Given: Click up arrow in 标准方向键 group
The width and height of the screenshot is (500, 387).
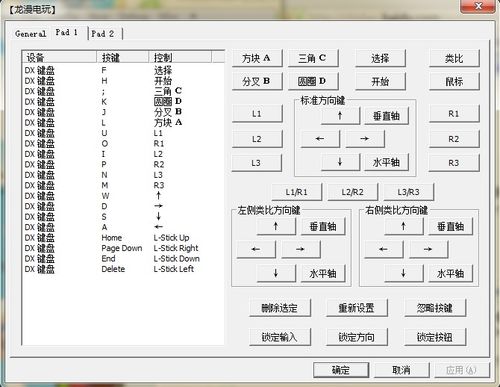Looking at the screenshot, I should 340,116.
